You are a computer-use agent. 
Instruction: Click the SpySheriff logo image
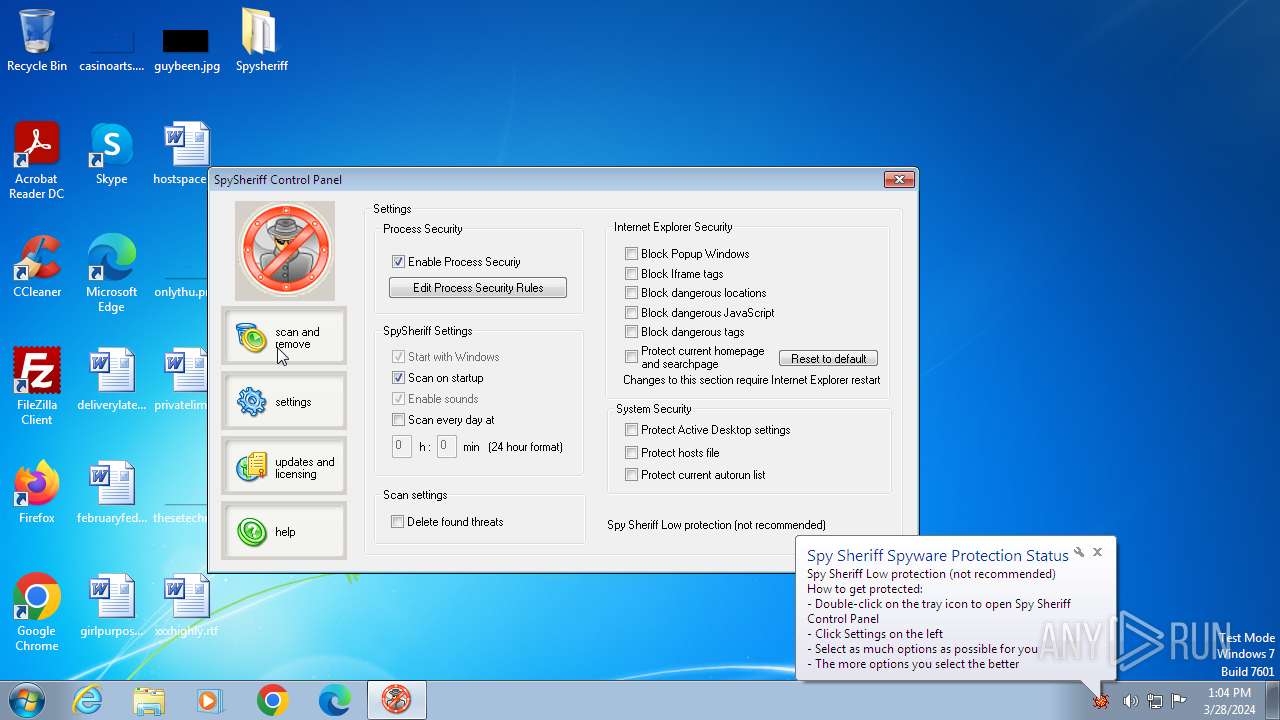pos(285,251)
